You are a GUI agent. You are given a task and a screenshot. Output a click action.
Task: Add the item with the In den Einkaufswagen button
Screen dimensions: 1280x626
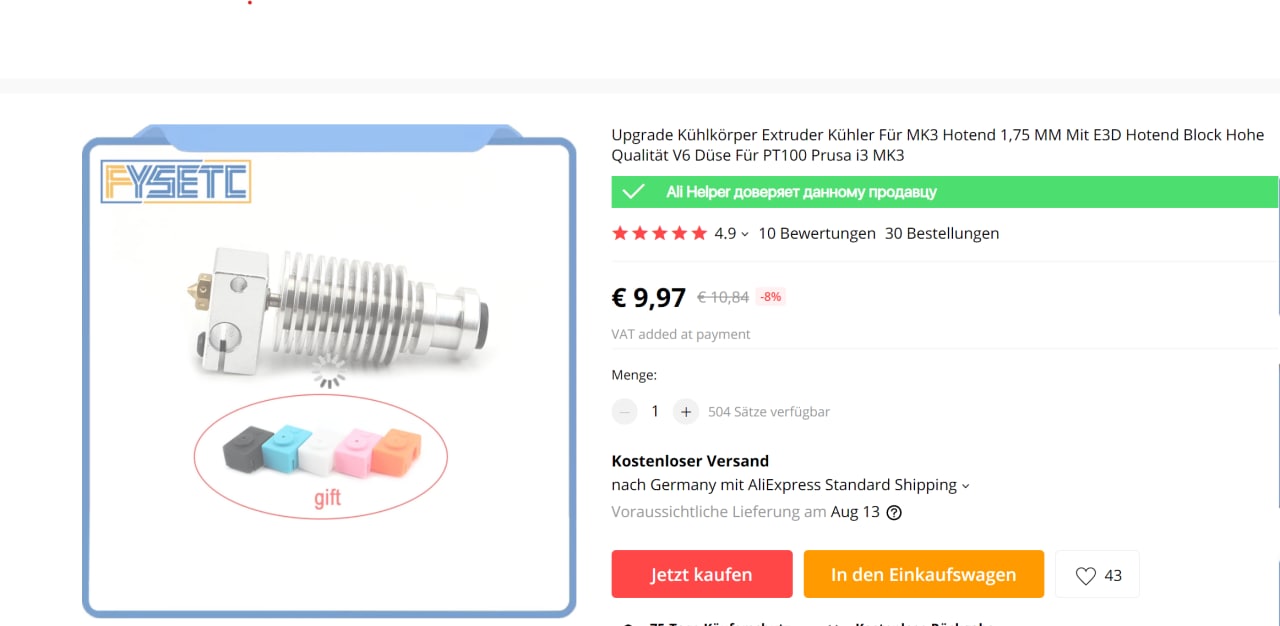pyautogui.click(x=923, y=574)
